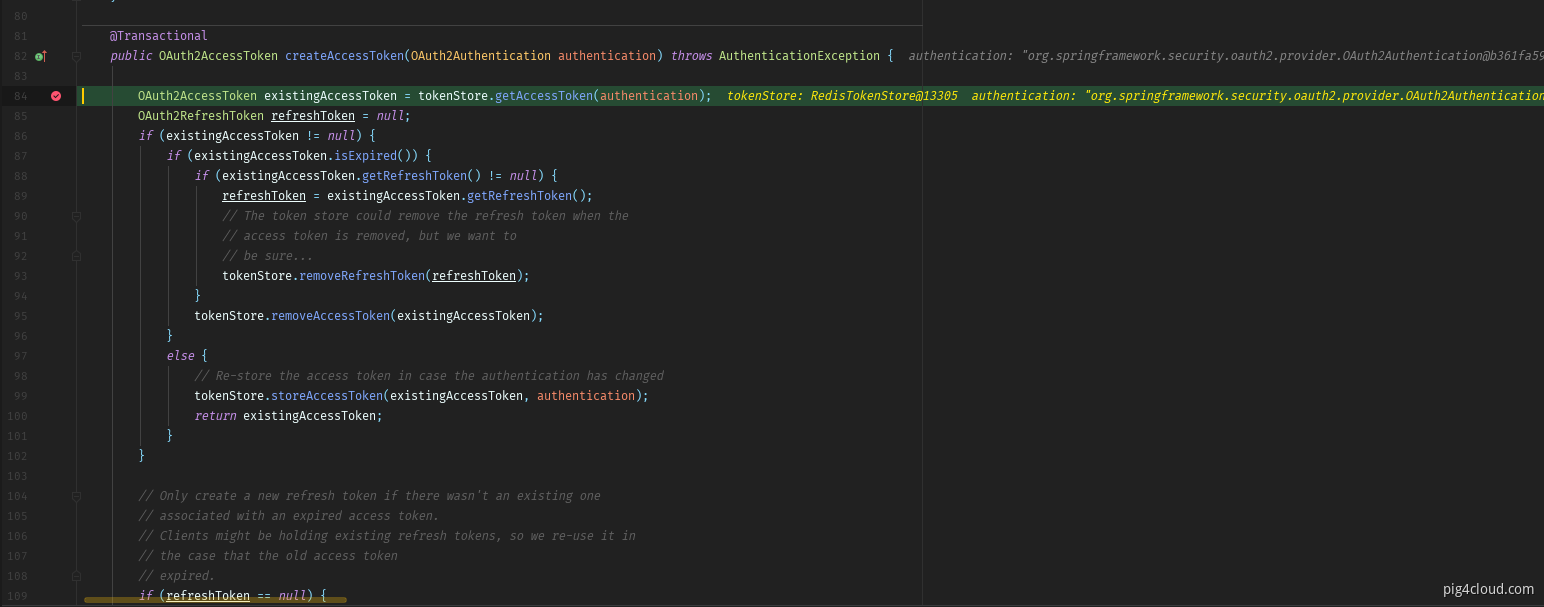The height and width of the screenshot is (607, 1544).
Task: Click the getAccessToken method call
Action: coord(543,96)
